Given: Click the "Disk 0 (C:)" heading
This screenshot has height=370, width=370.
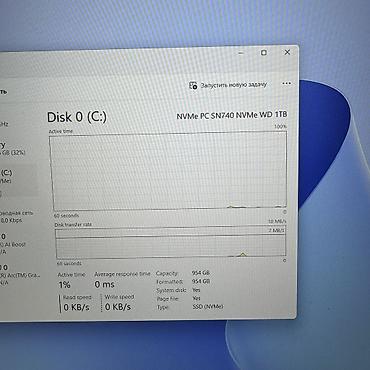Looking at the screenshot, I should 77,117.
